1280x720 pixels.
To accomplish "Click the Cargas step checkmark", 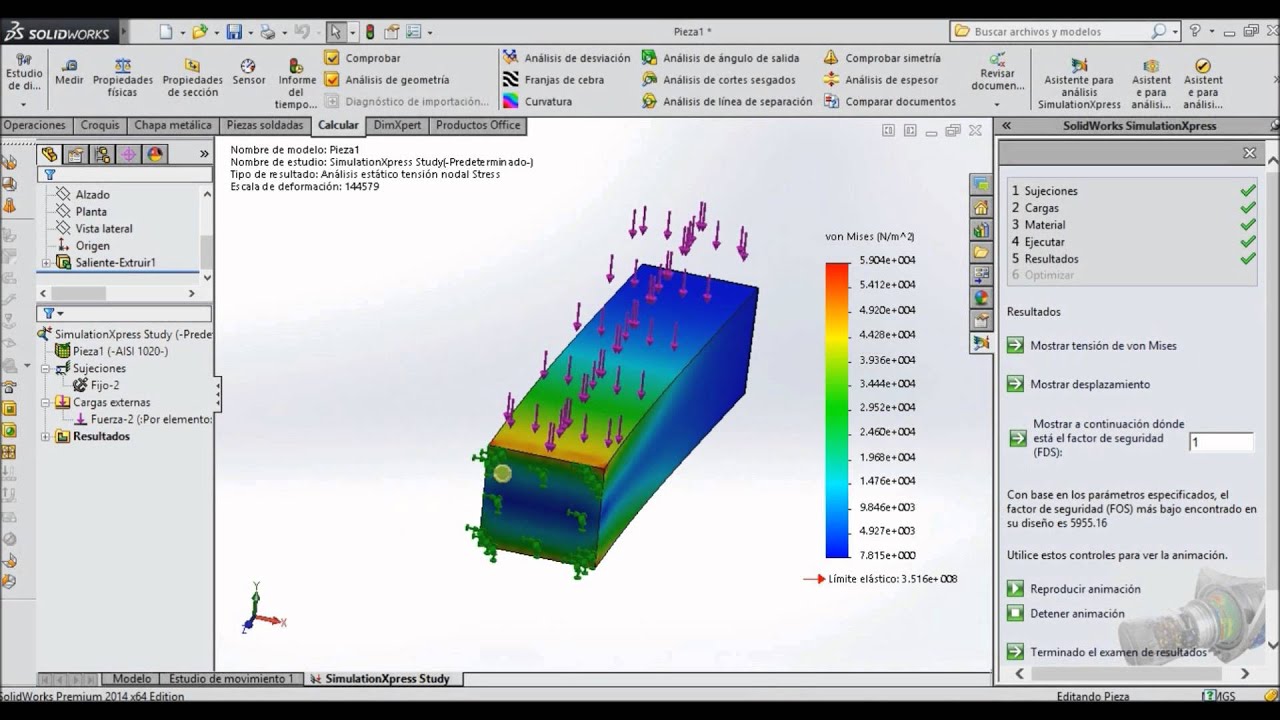I will (1247, 208).
